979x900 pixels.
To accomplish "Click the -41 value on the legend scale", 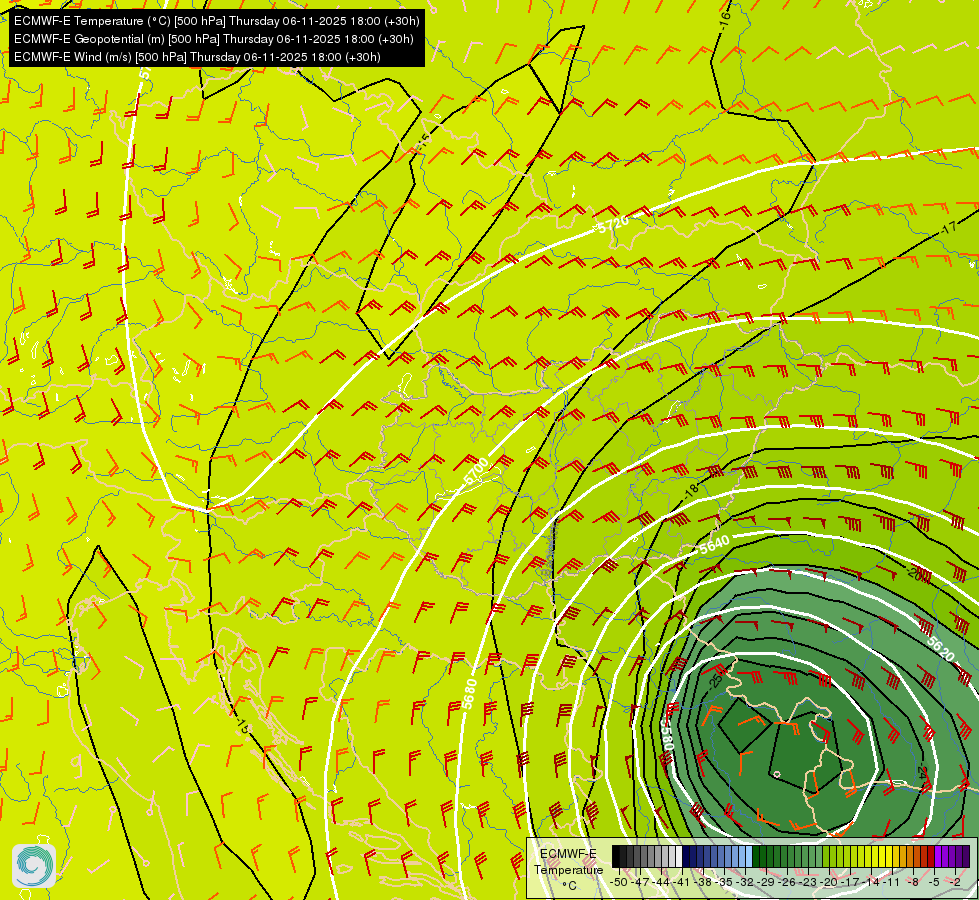I will tap(681, 882).
